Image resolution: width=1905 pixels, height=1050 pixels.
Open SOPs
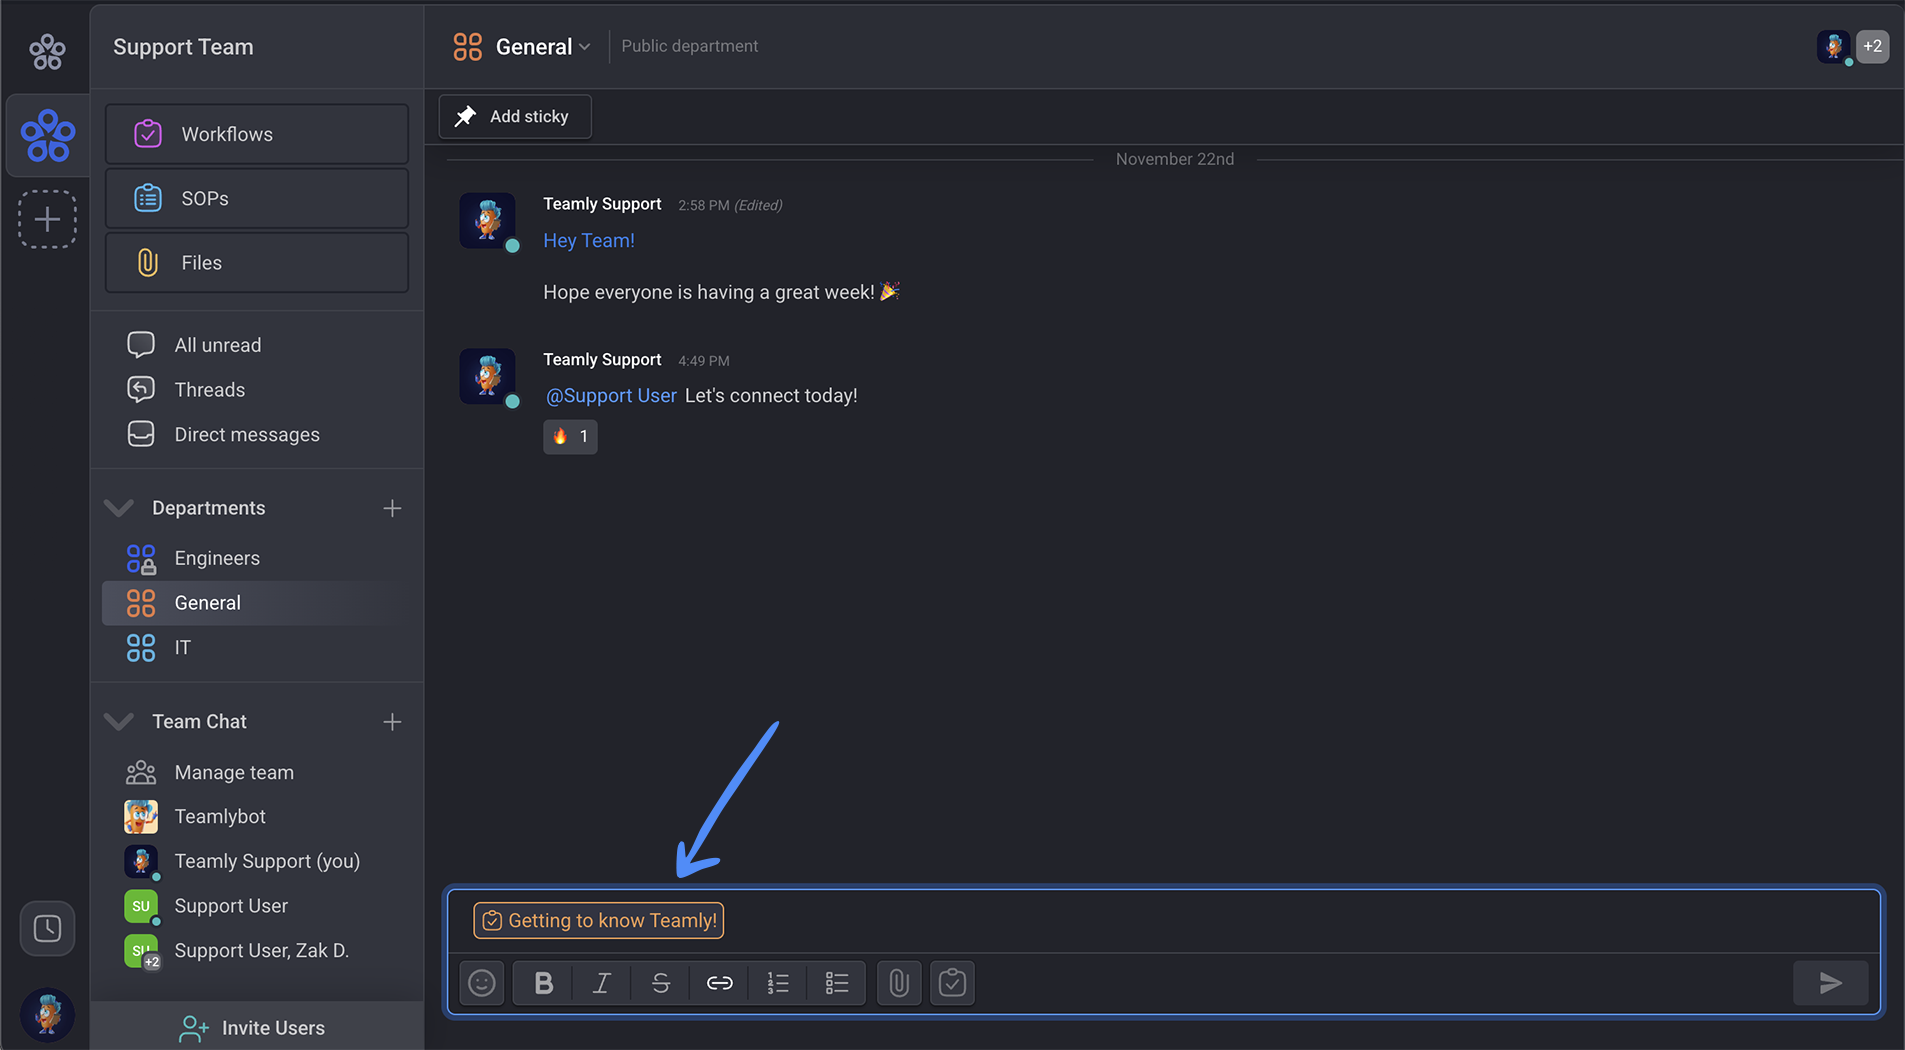point(257,198)
